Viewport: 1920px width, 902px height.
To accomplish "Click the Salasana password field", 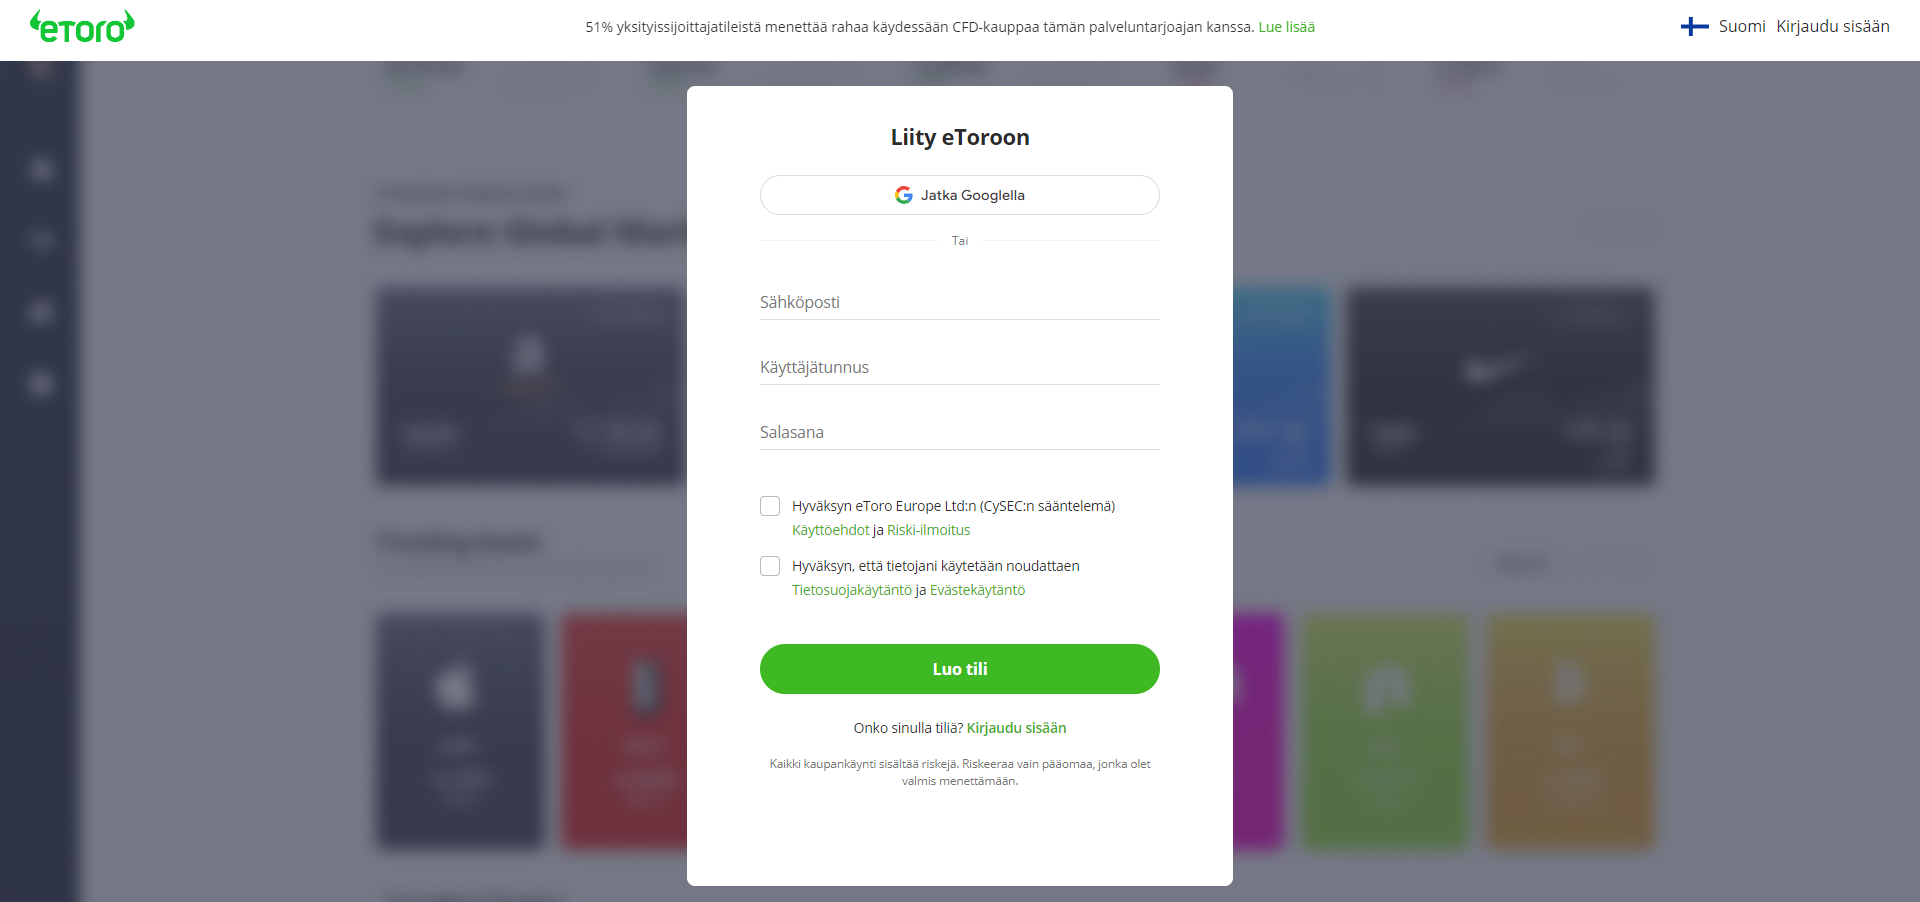I will pos(959,432).
